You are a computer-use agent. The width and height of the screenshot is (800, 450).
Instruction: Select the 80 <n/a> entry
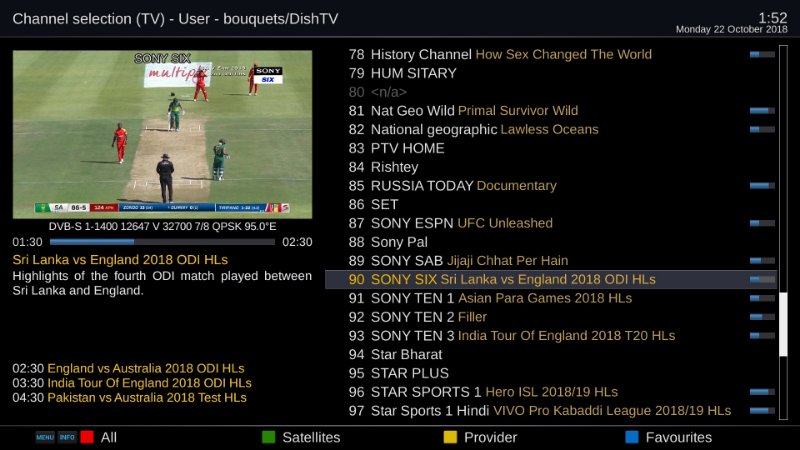click(551, 92)
